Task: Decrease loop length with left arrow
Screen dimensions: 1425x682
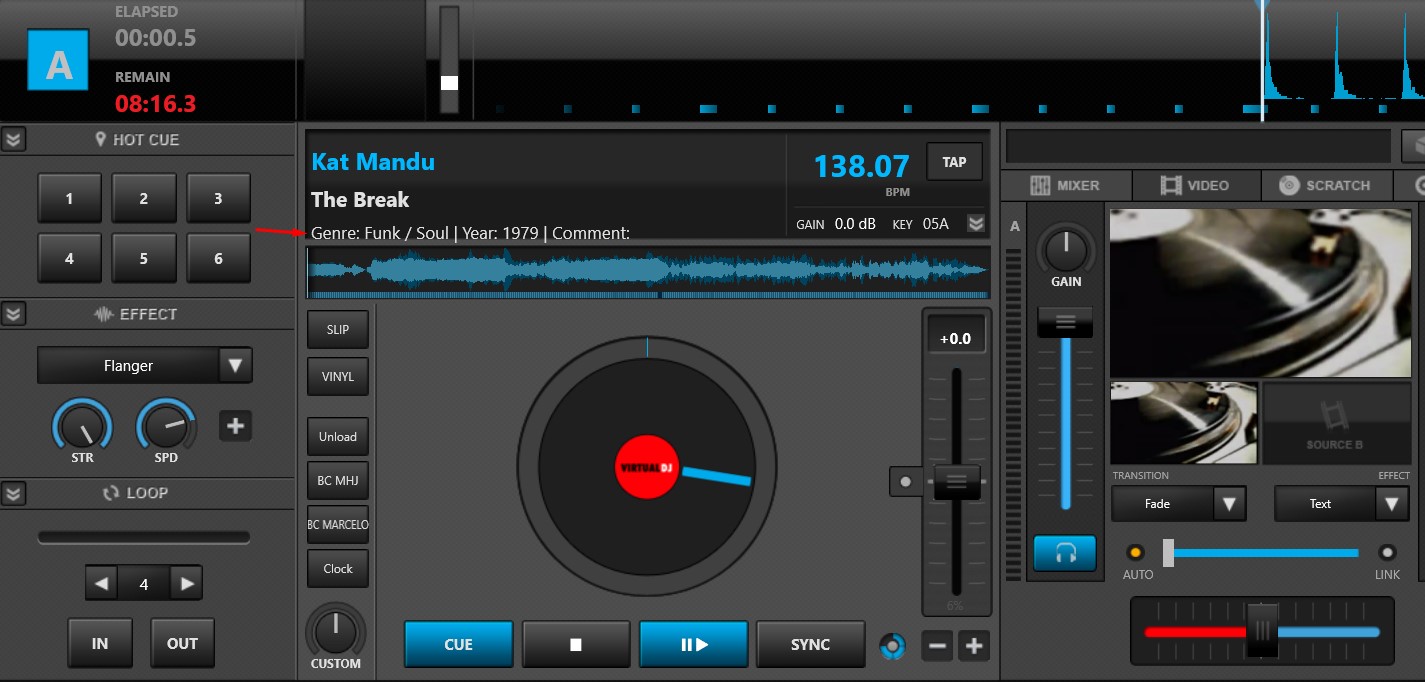Action: click(x=101, y=584)
